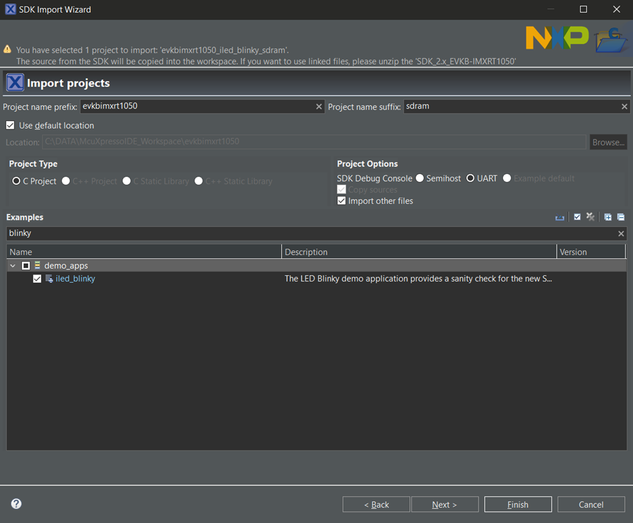This screenshot has width=633, height=523.
Task: Click the Next button
Action: point(444,504)
